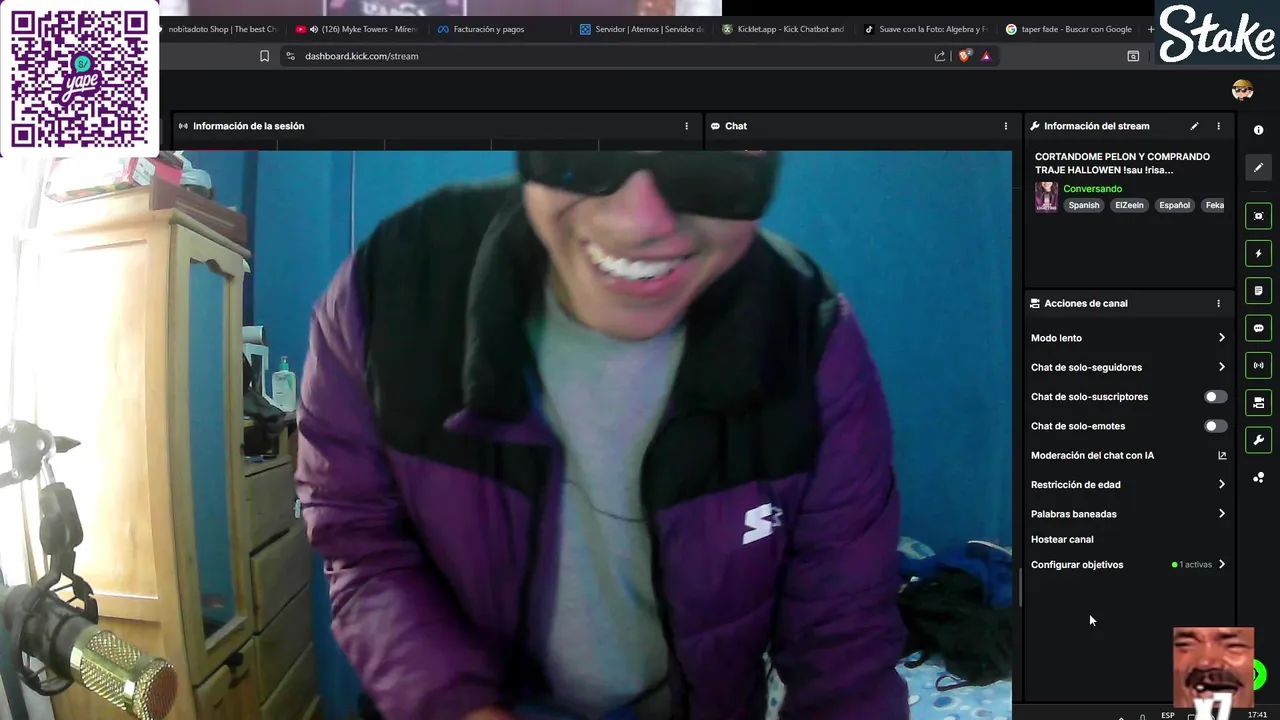Click Hostear canal option
Image resolution: width=1280 pixels, height=720 pixels.
click(x=1062, y=539)
